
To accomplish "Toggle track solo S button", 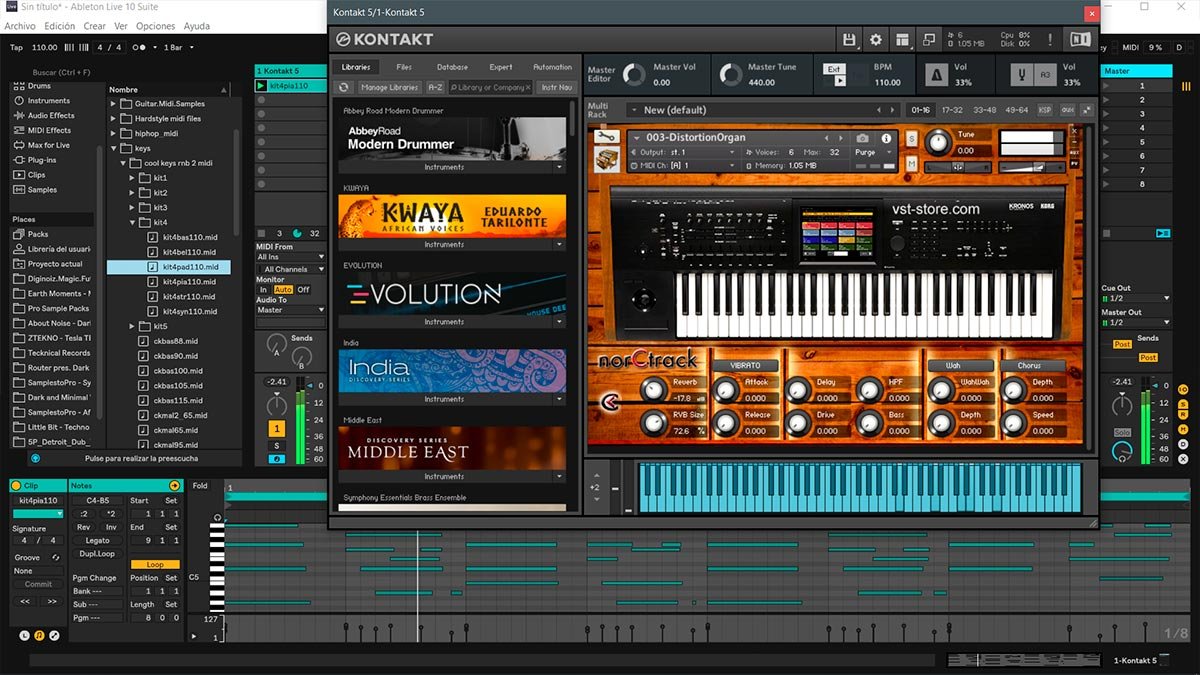I will pyautogui.click(x=277, y=446).
